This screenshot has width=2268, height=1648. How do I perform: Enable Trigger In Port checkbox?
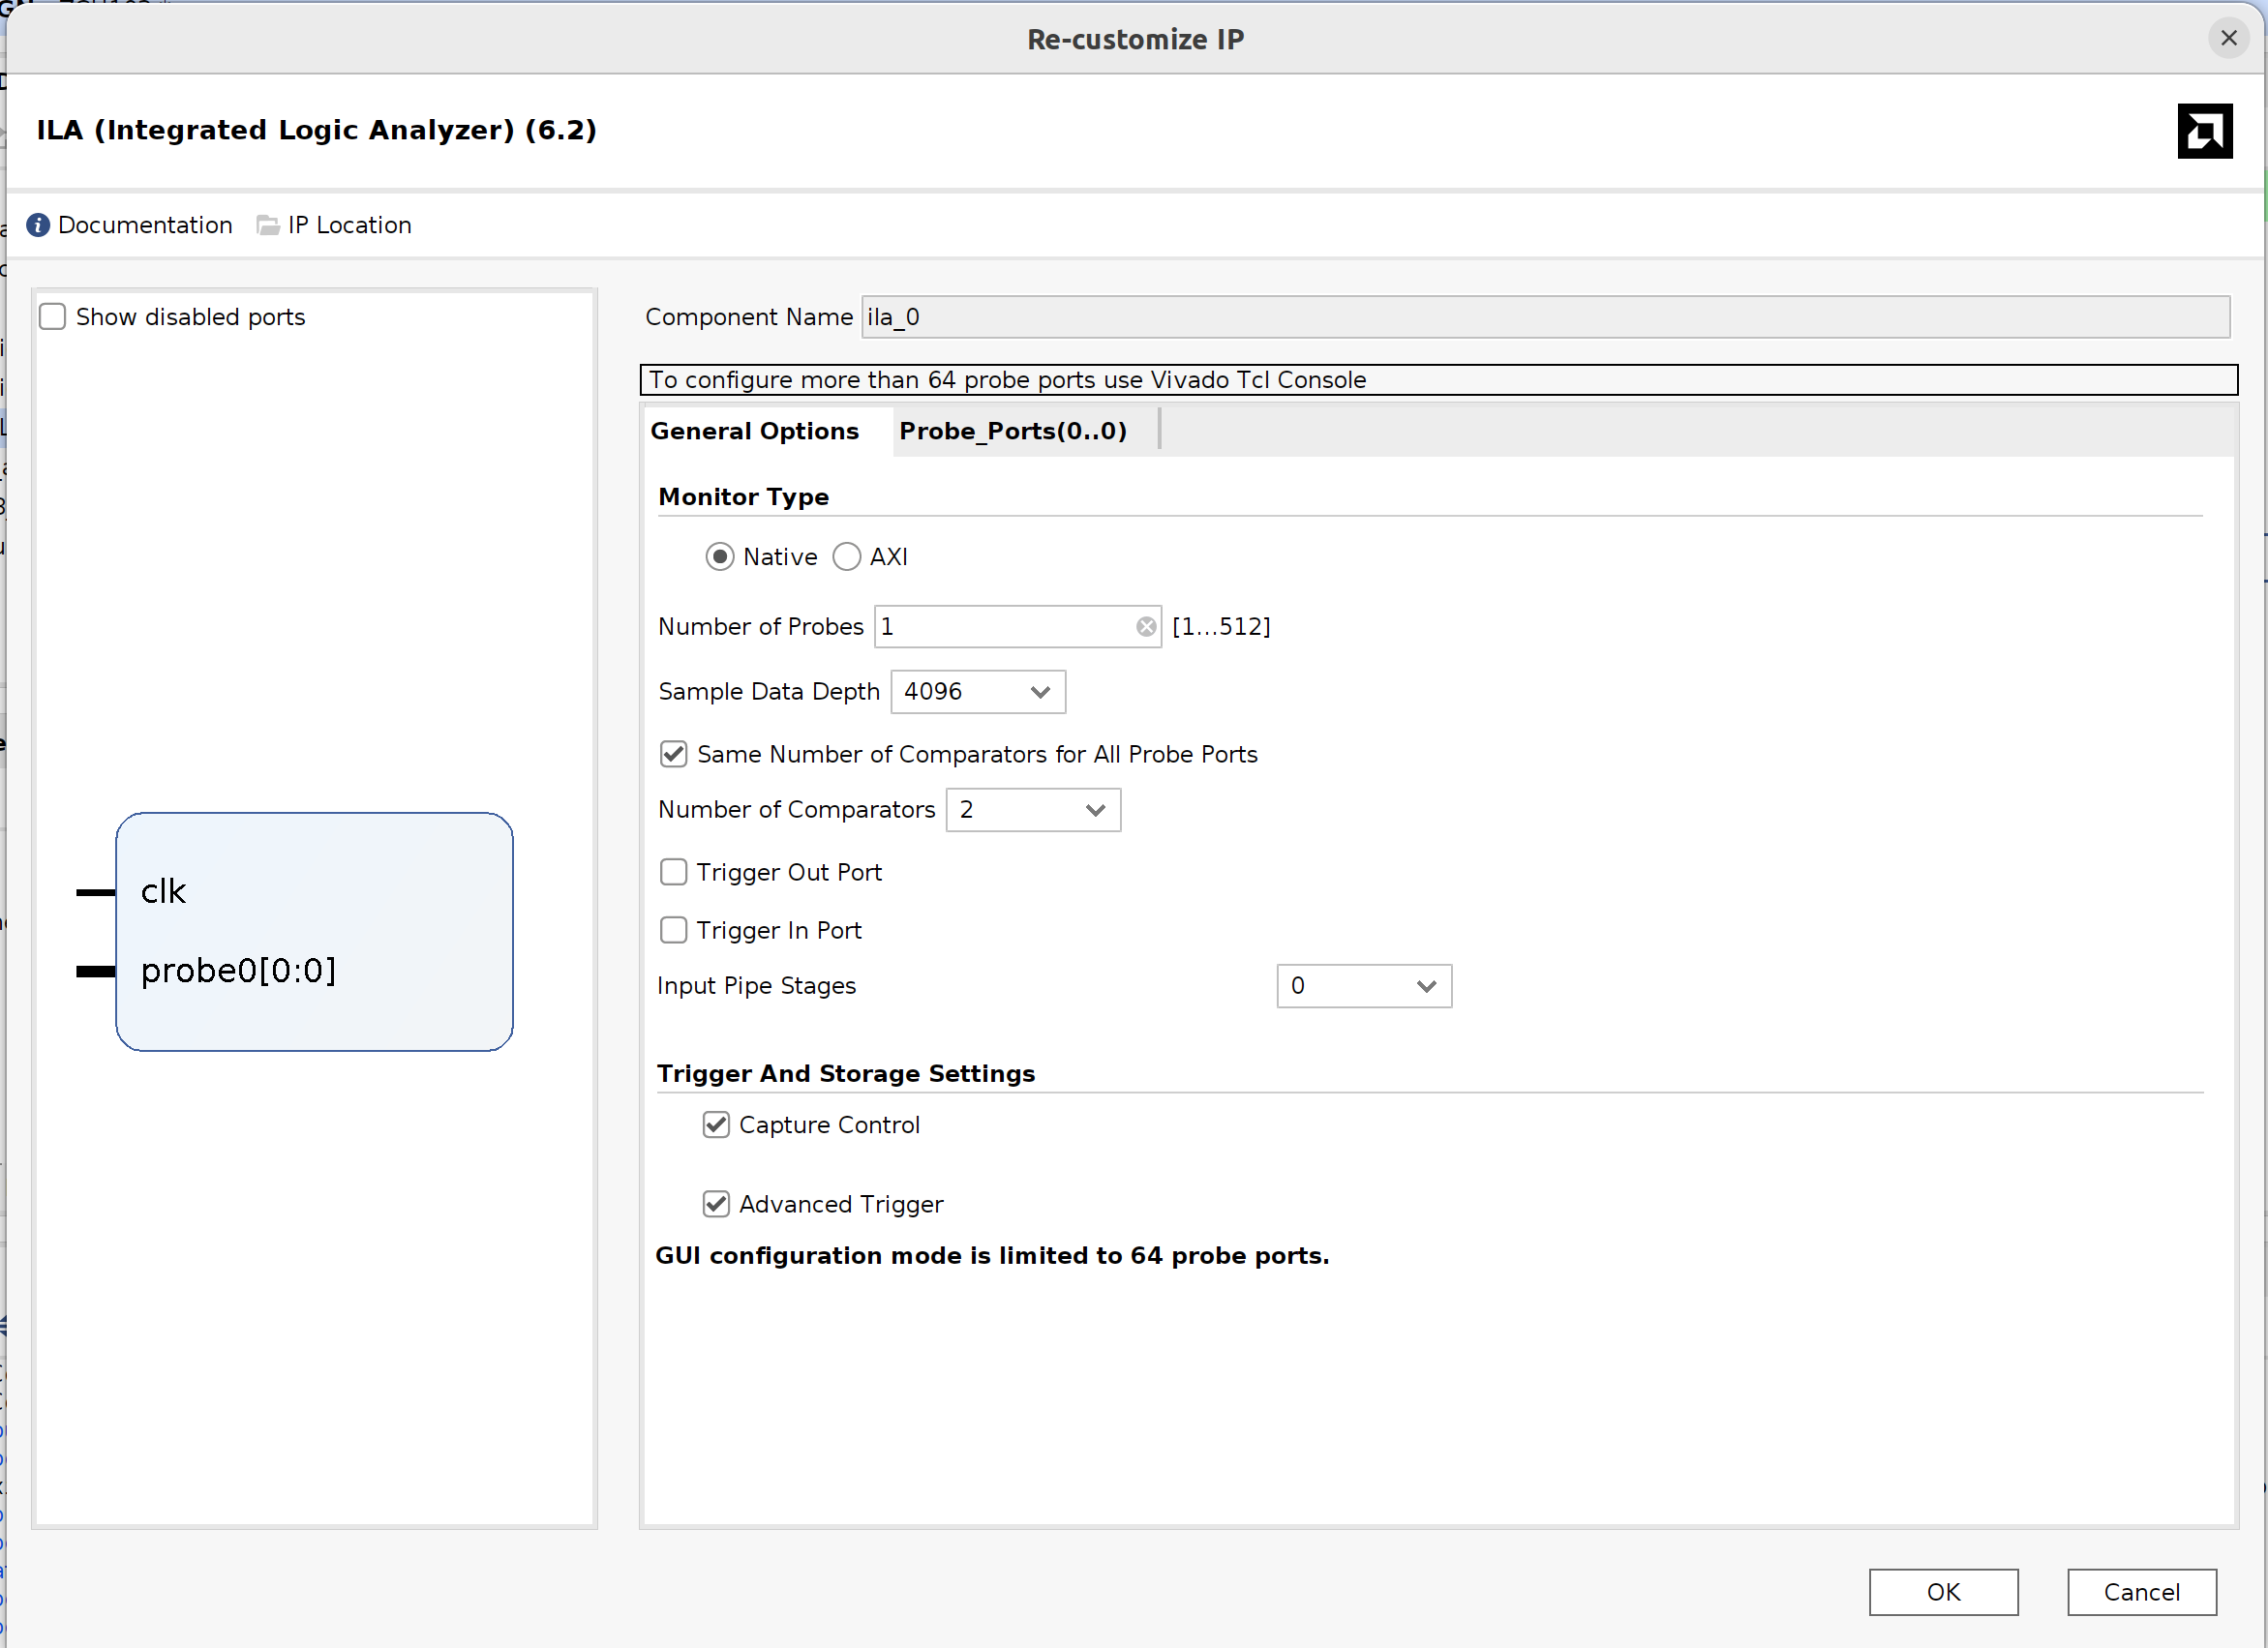(x=674, y=930)
